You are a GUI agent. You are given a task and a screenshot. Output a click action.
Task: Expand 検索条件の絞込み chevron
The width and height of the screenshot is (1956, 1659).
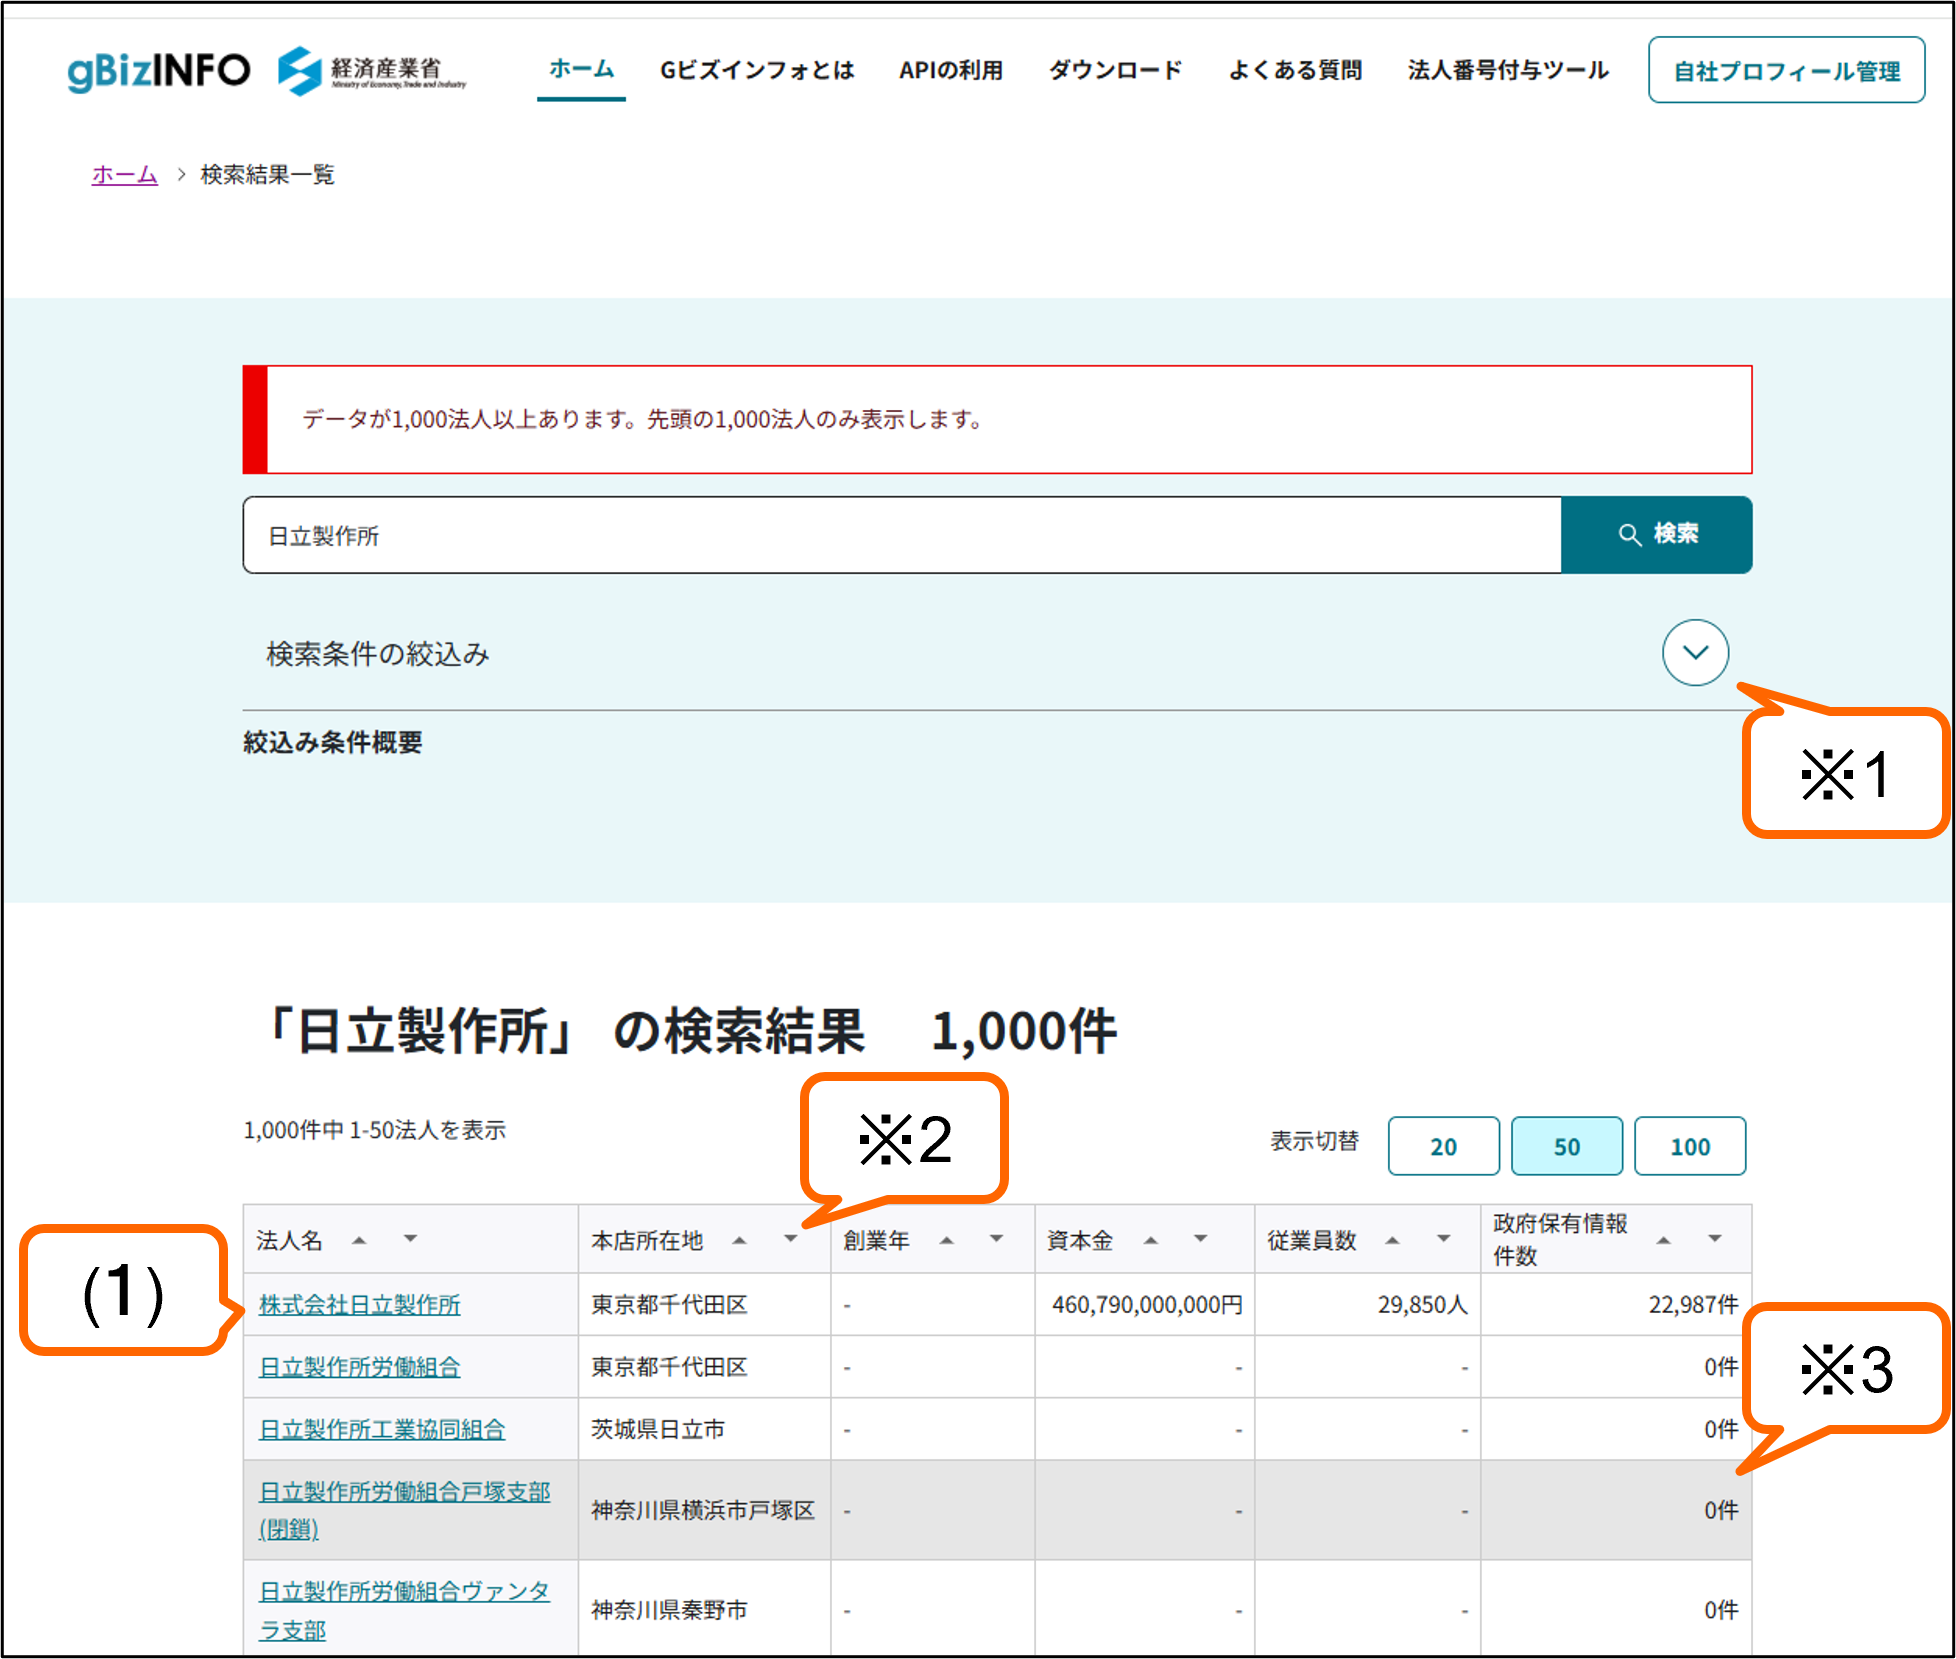tap(1695, 653)
